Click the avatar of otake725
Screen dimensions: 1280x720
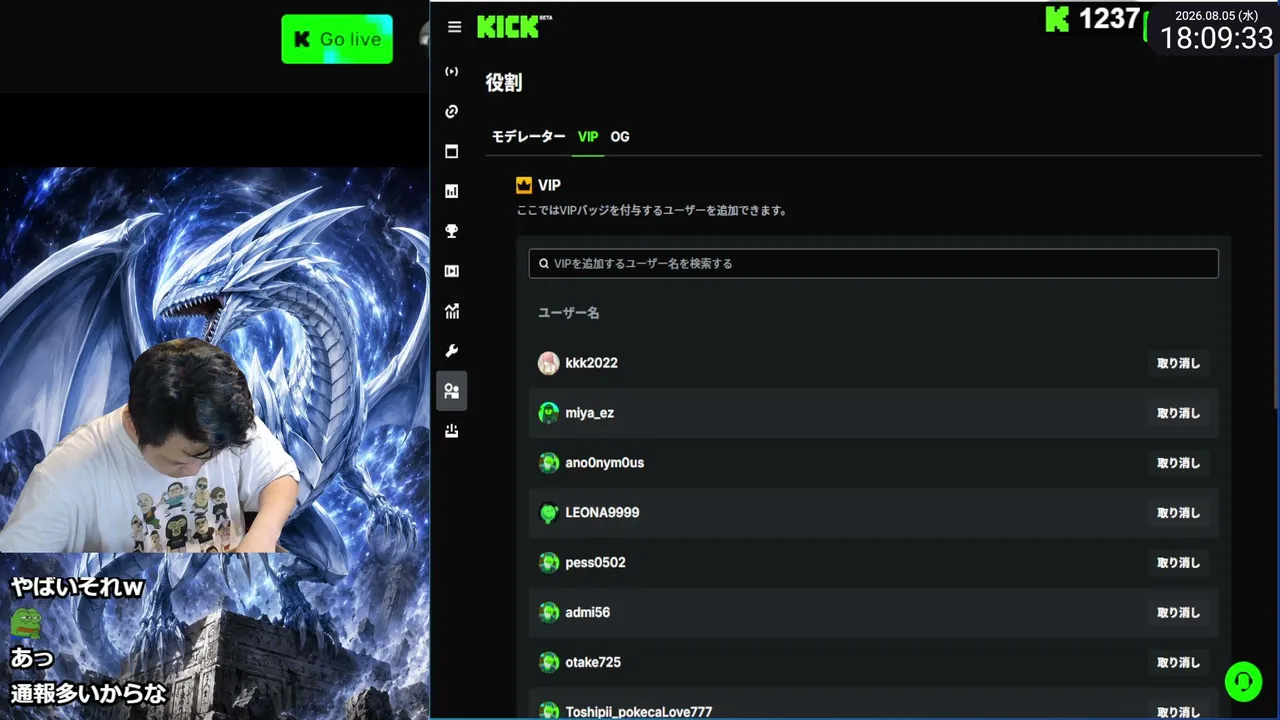coord(548,663)
